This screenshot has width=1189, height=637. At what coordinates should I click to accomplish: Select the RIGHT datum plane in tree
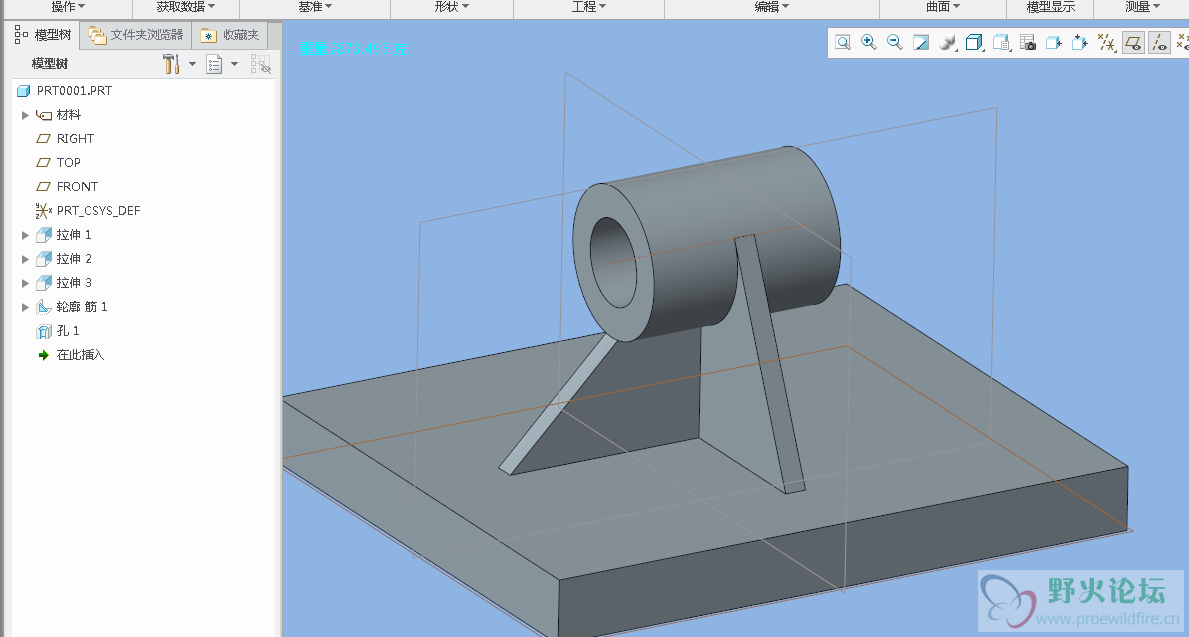65,139
